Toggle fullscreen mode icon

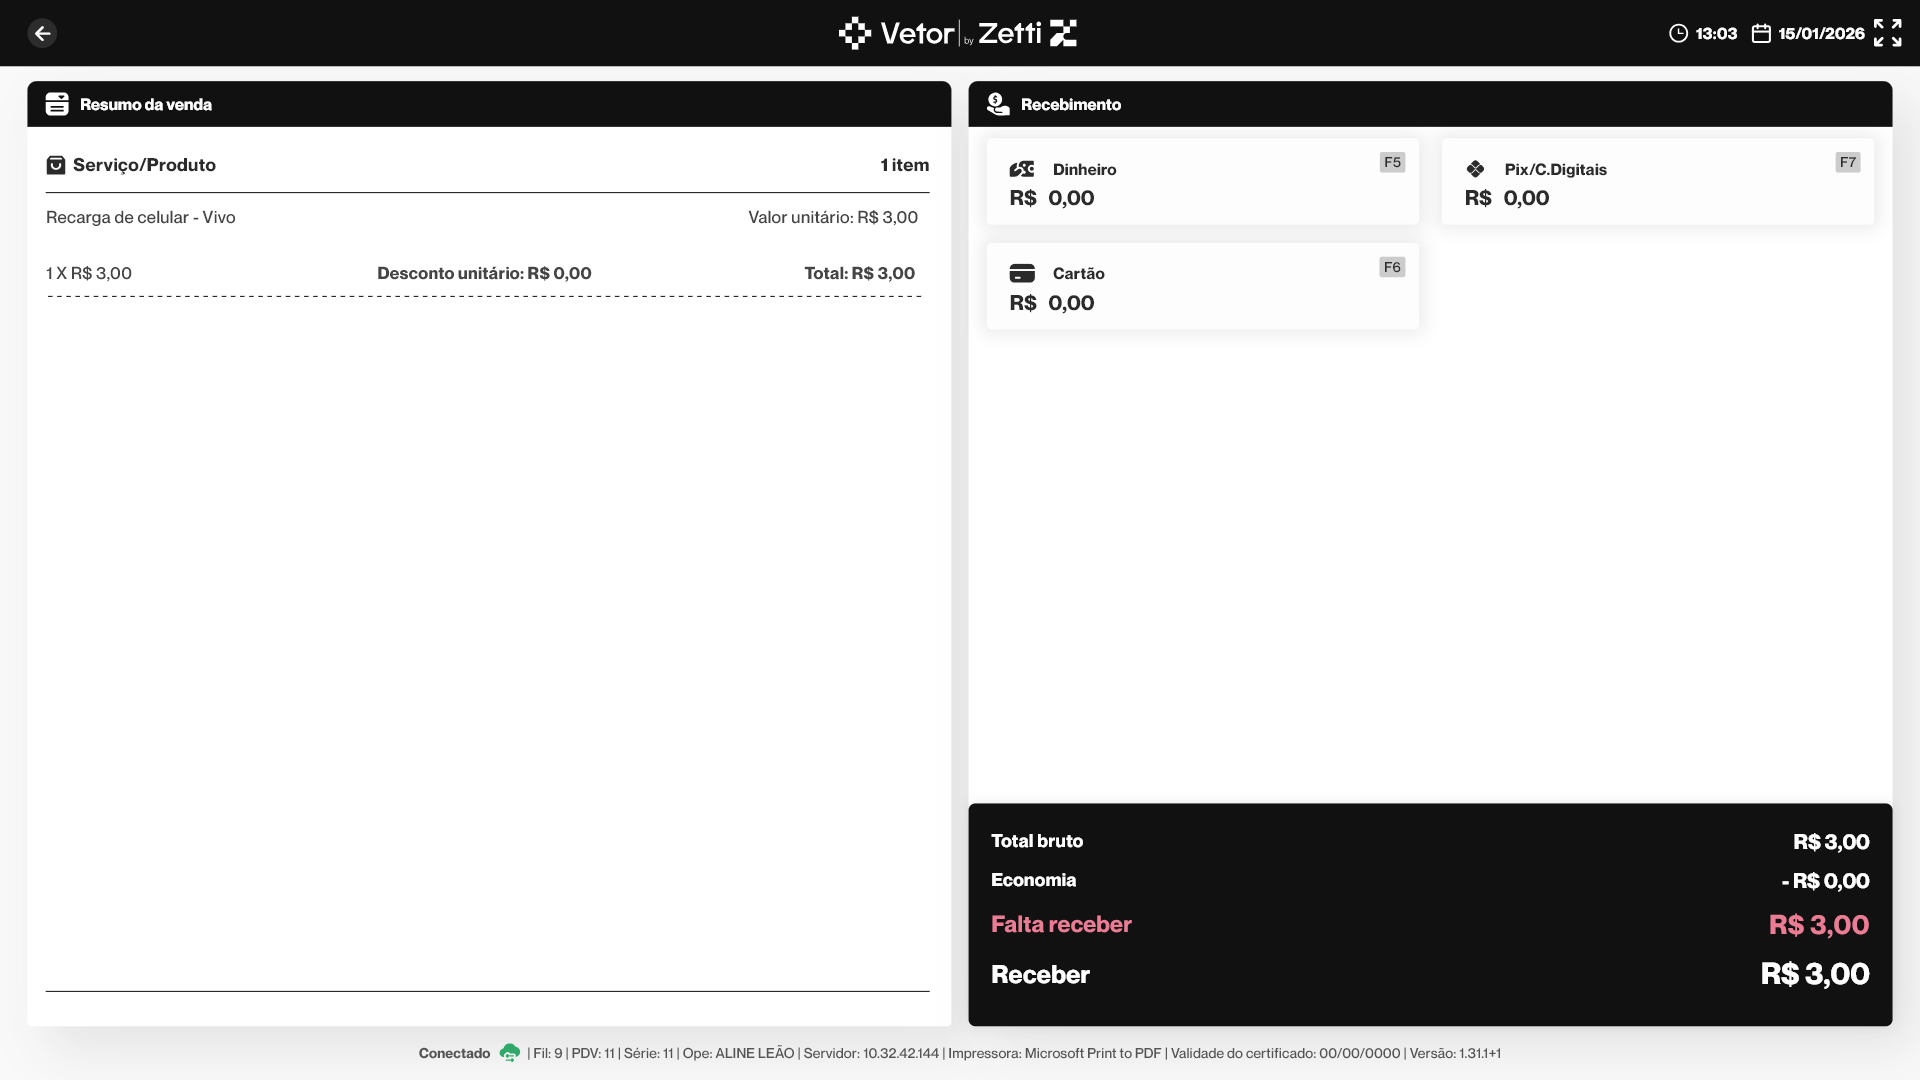tap(1887, 33)
